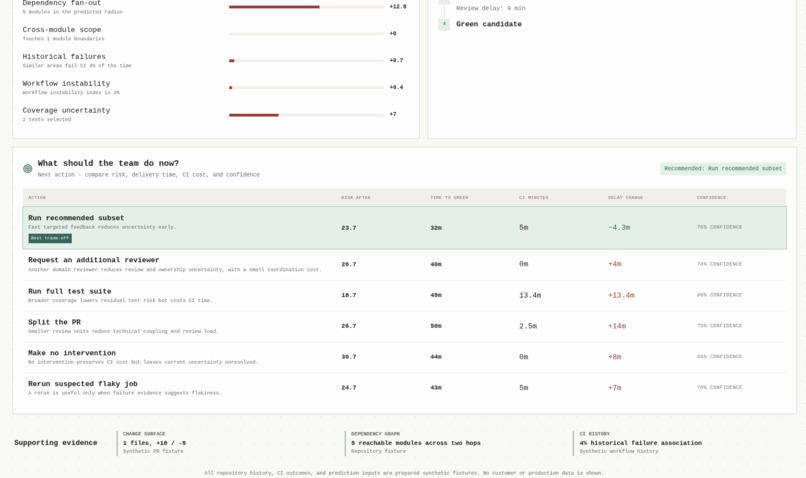Select 'Run full test suite' action

pos(404,296)
